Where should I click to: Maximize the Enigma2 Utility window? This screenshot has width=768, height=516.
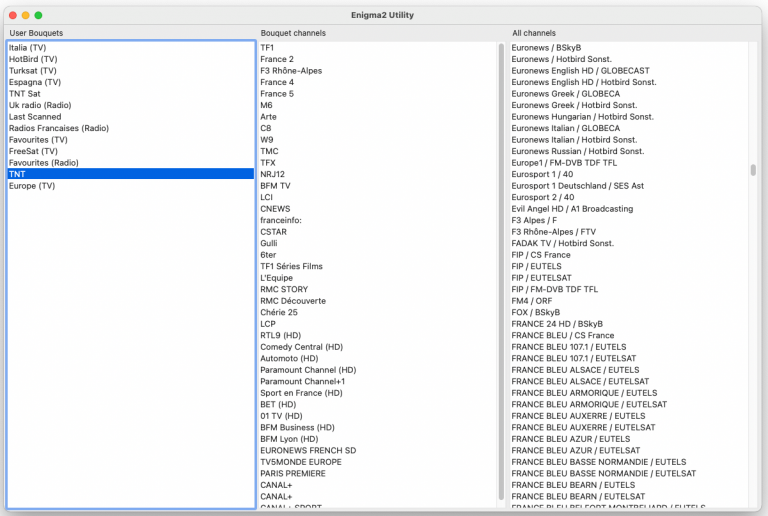[x=38, y=15]
